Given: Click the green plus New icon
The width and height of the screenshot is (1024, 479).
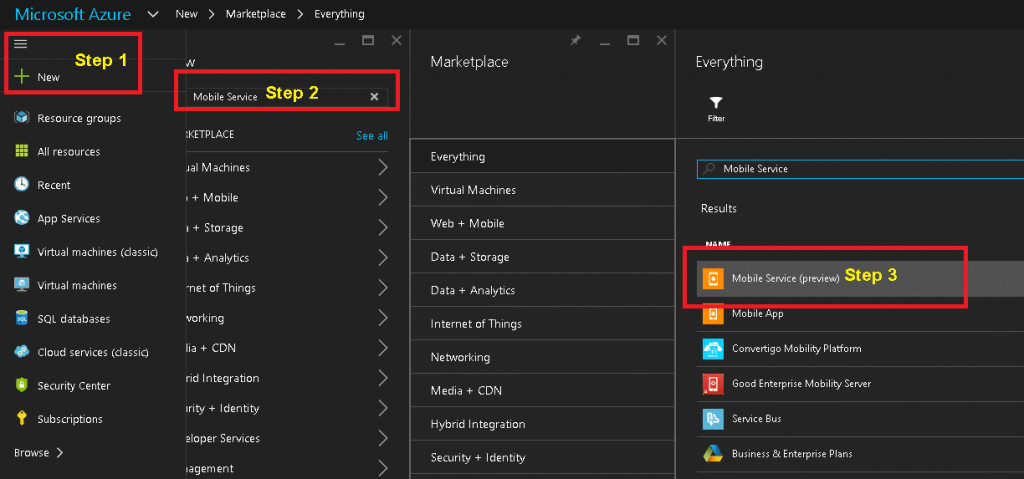Looking at the screenshot, I should pyautogui.click(x=22, y=77).
